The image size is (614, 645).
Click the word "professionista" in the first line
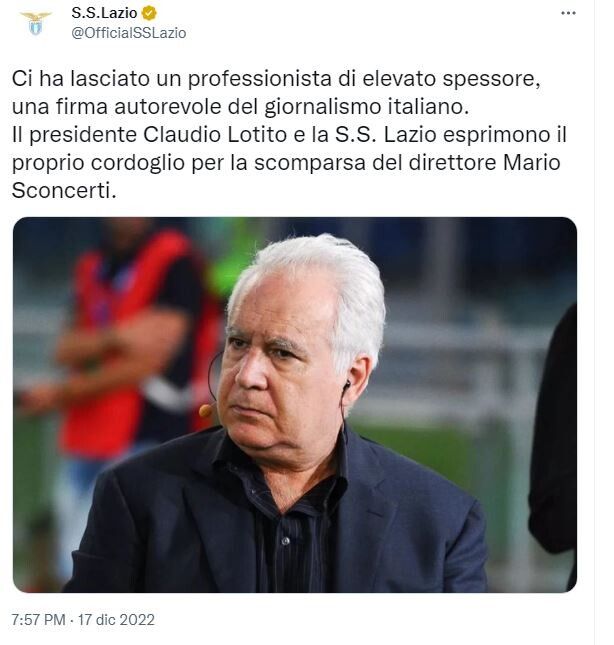260,79
